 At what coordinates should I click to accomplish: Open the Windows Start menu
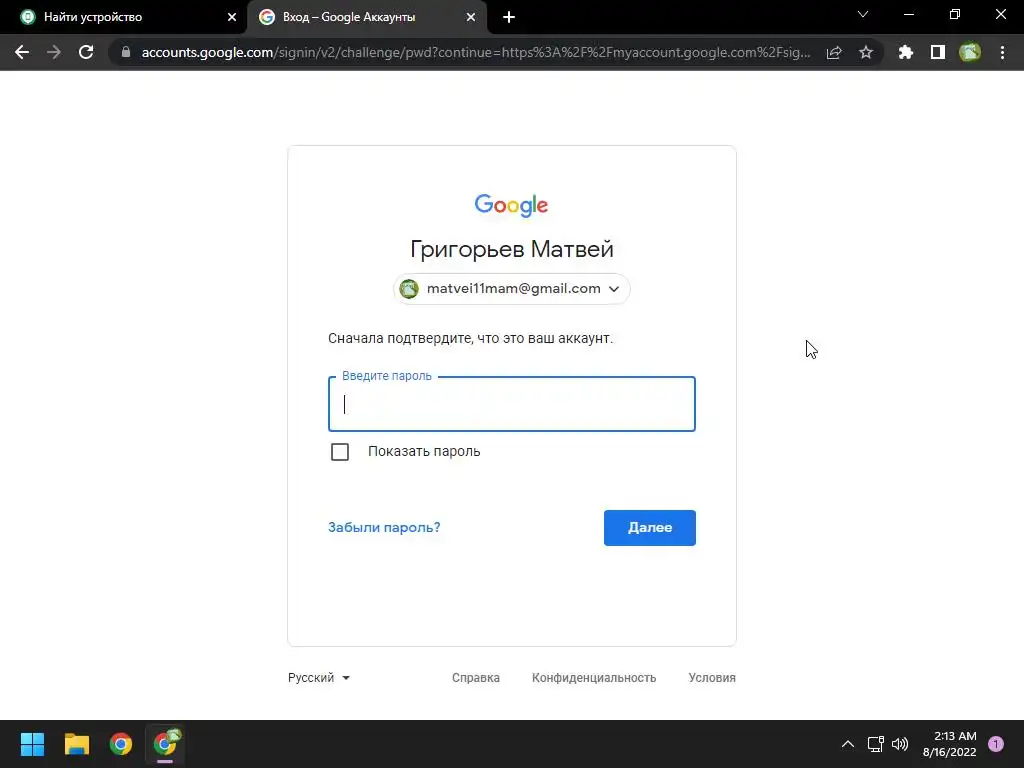(32, 744)
